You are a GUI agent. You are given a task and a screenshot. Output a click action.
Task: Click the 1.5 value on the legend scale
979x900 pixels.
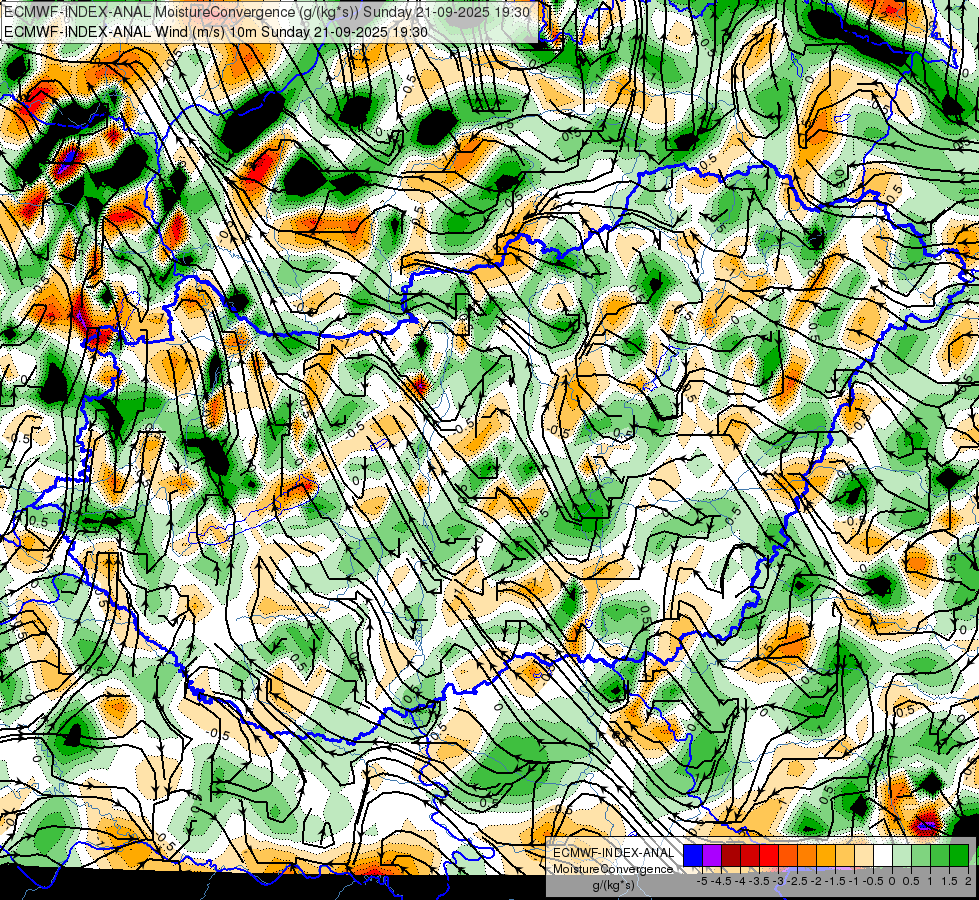tap(949, 881)
